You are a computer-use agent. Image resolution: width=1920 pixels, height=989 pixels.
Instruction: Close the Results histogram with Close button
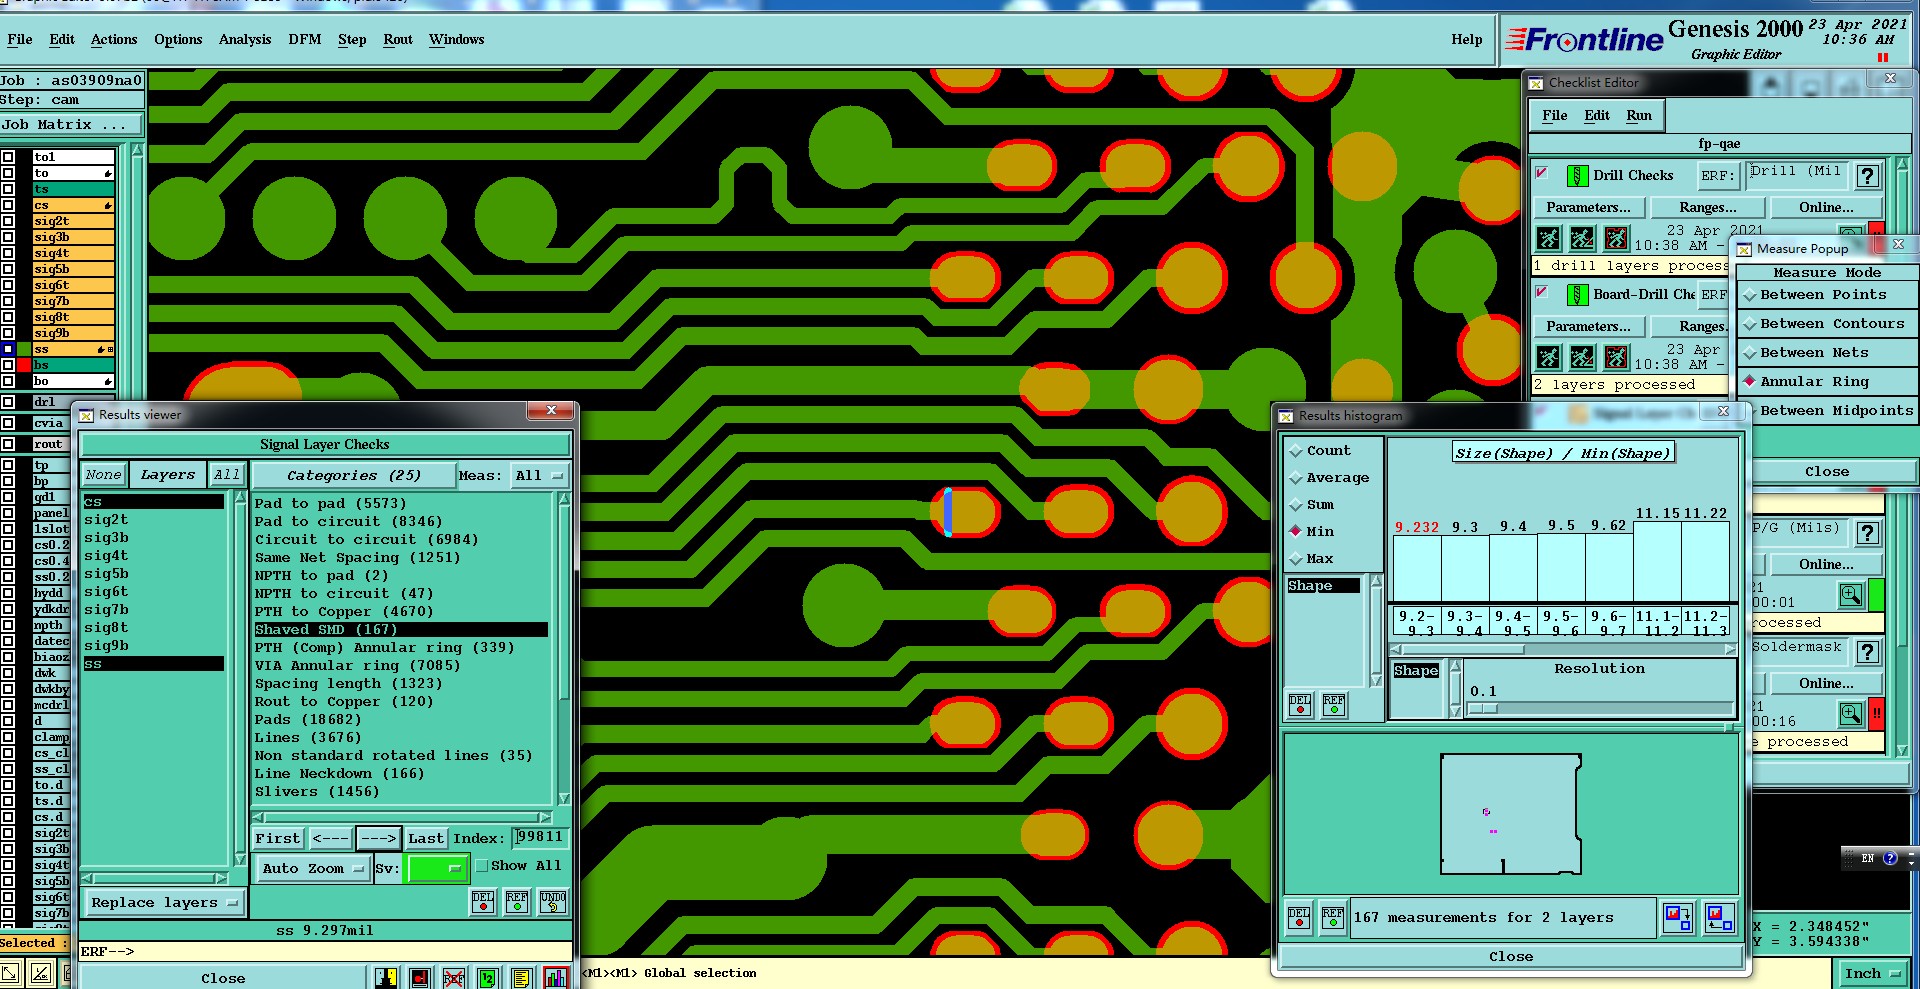point(1510,957)
